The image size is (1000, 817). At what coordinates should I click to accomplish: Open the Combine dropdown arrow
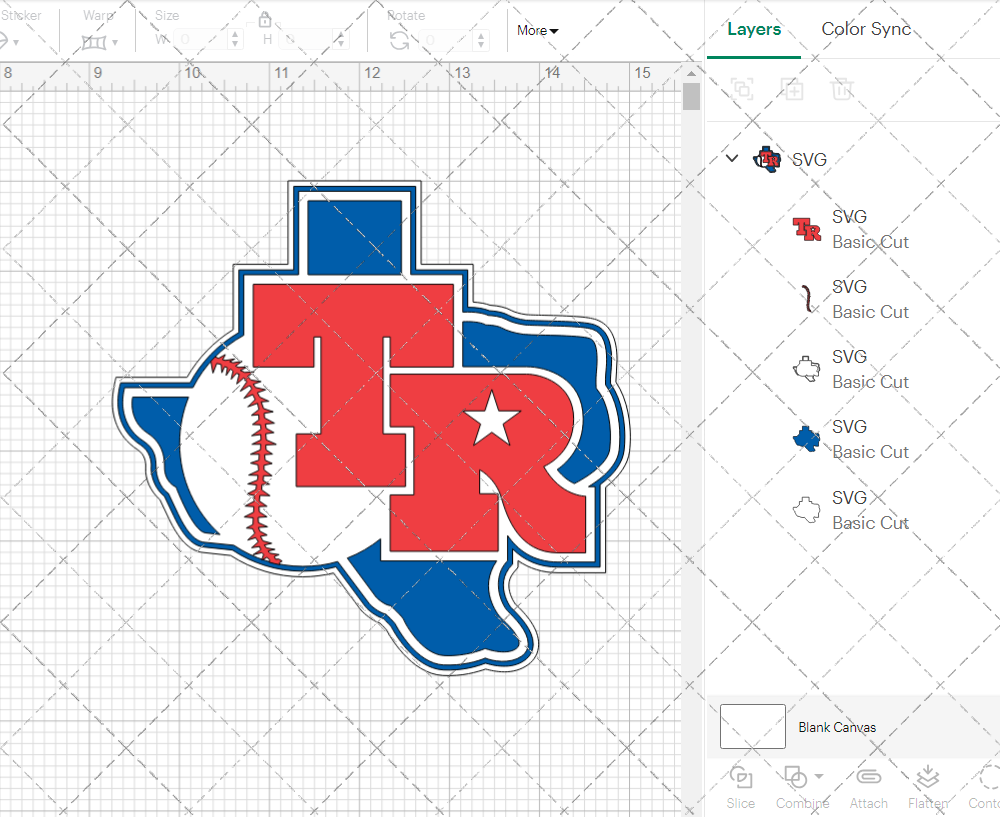(819, 776)
